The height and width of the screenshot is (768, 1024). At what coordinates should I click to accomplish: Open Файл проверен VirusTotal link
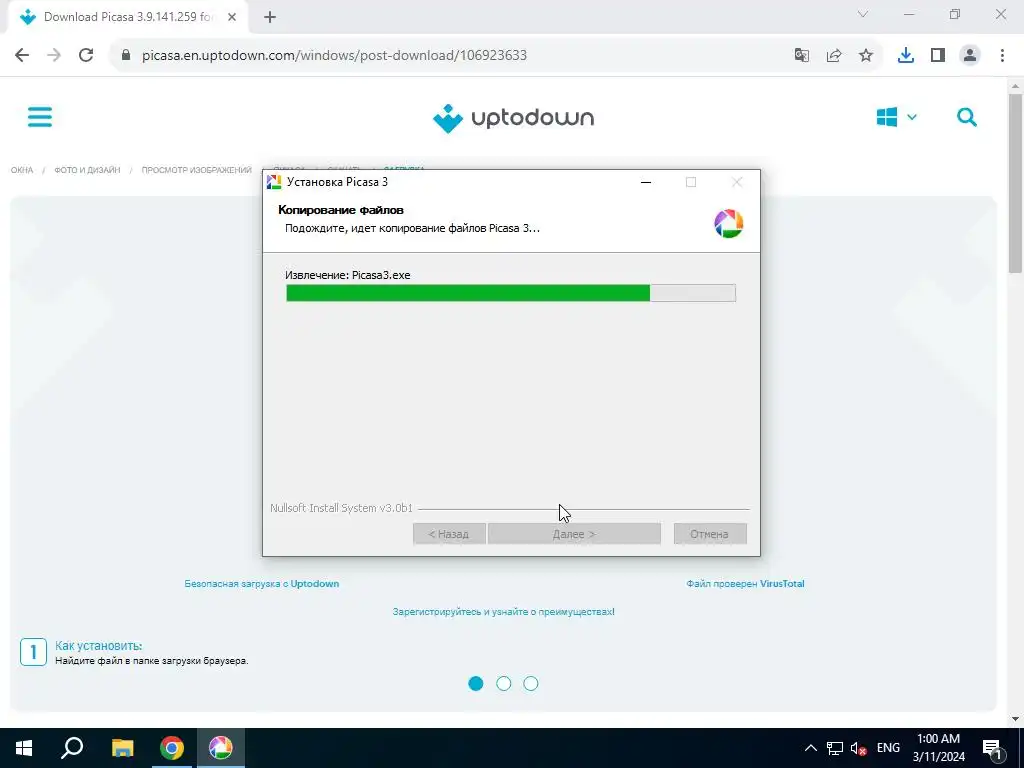tap(745, 584)
